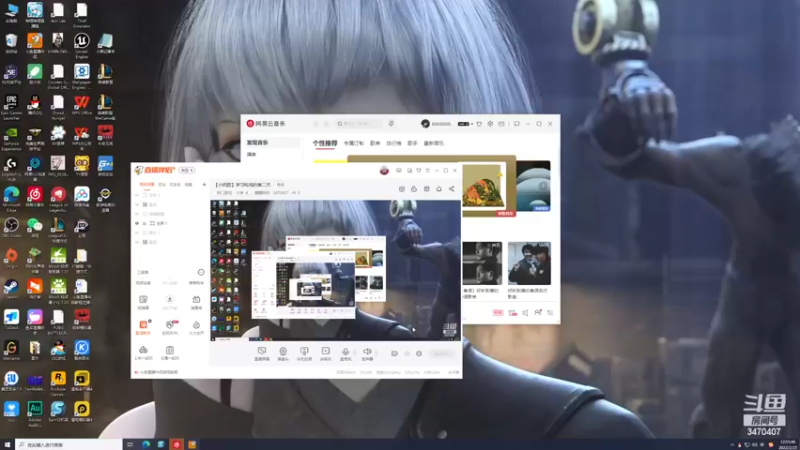Switch to 歌手 tab in NetEase Music
Viewport: 800px width, 450px height.
[x=413, y=143]
